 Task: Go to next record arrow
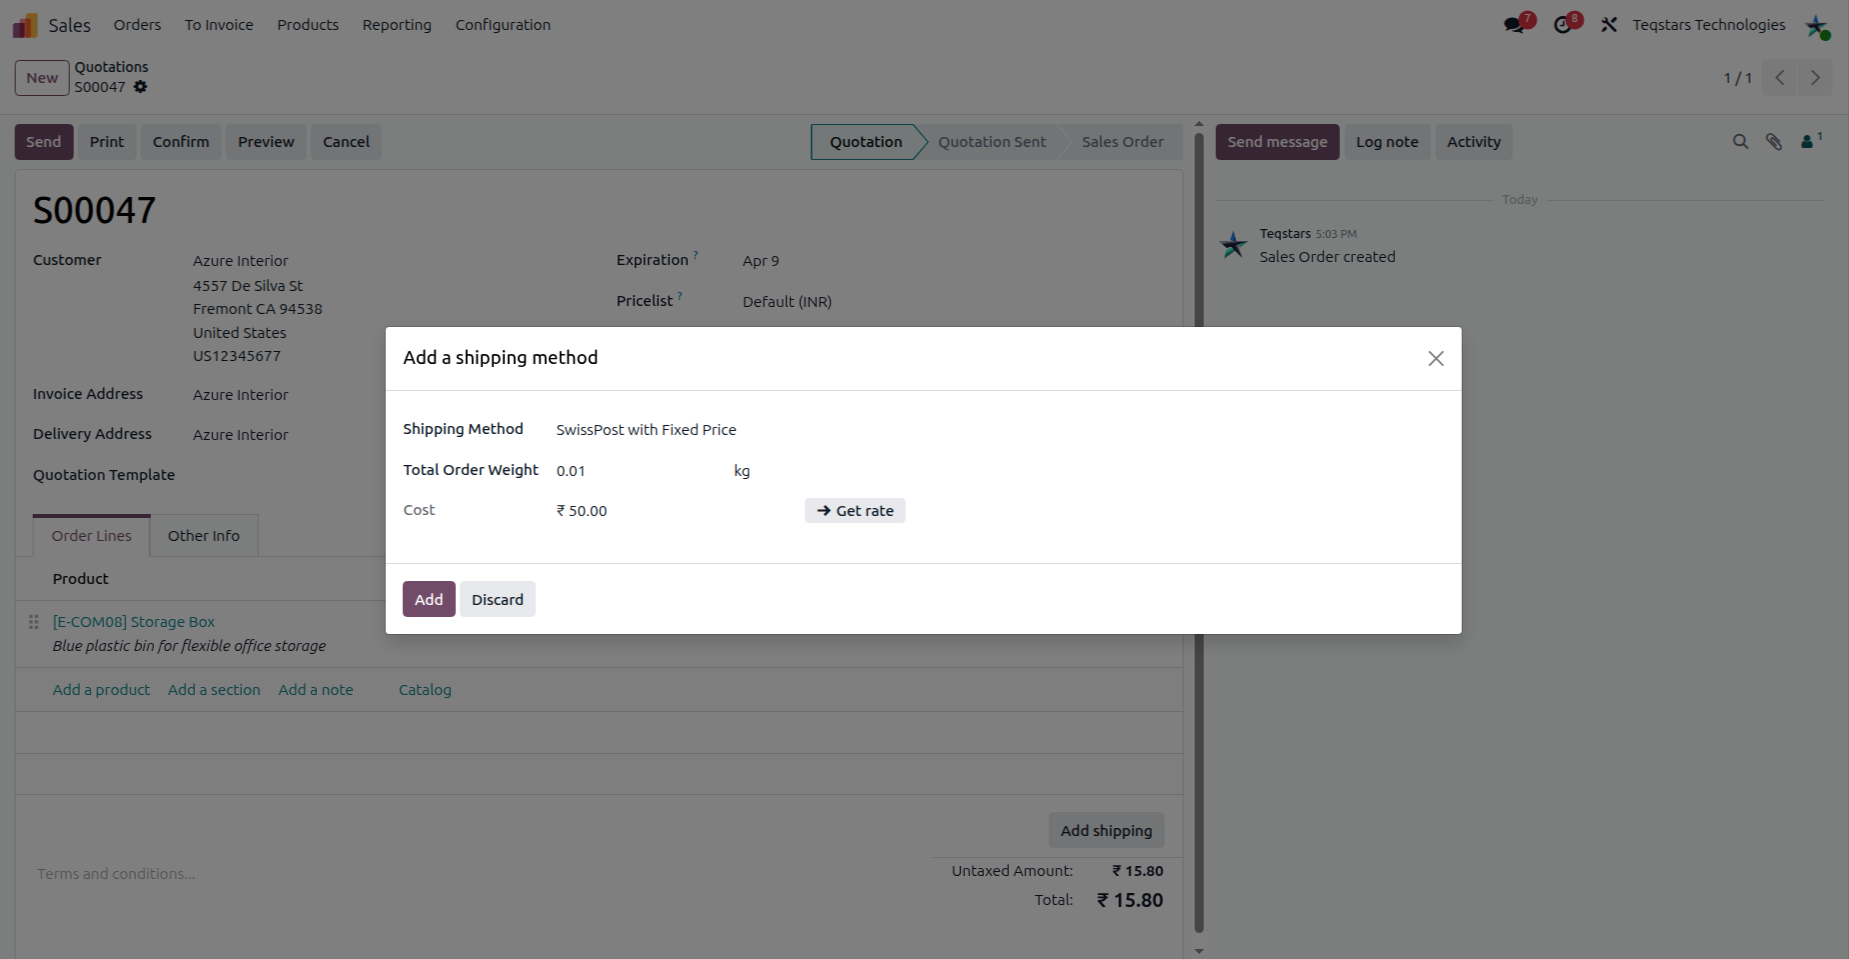coord(1815,78)
